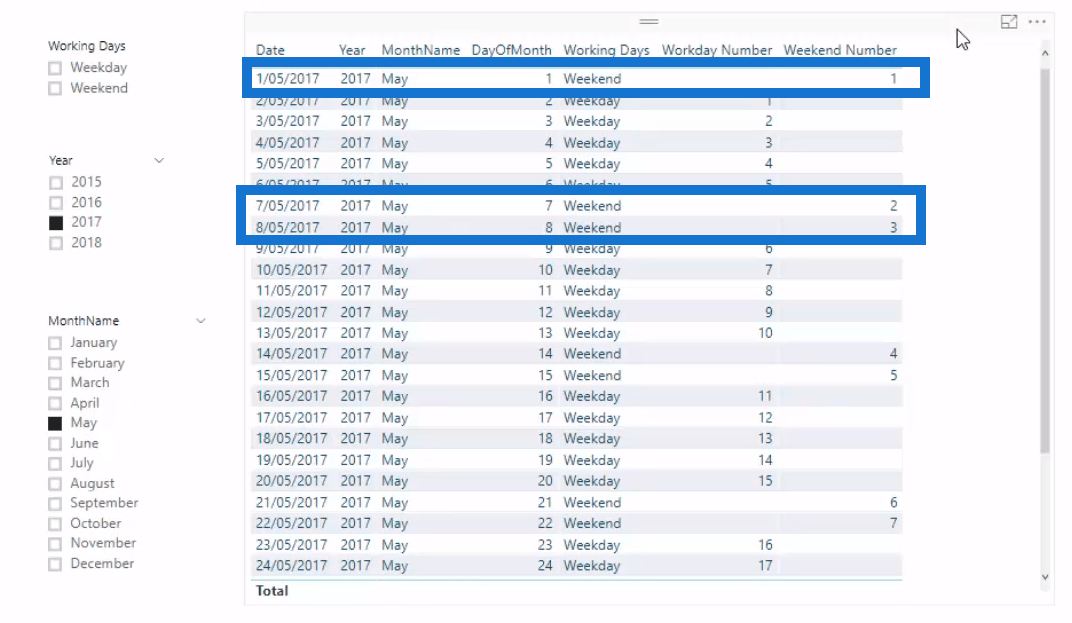Sort by Weekend Number column header
The width and height of the screenshot is (1072, 623).
[840, 50]
